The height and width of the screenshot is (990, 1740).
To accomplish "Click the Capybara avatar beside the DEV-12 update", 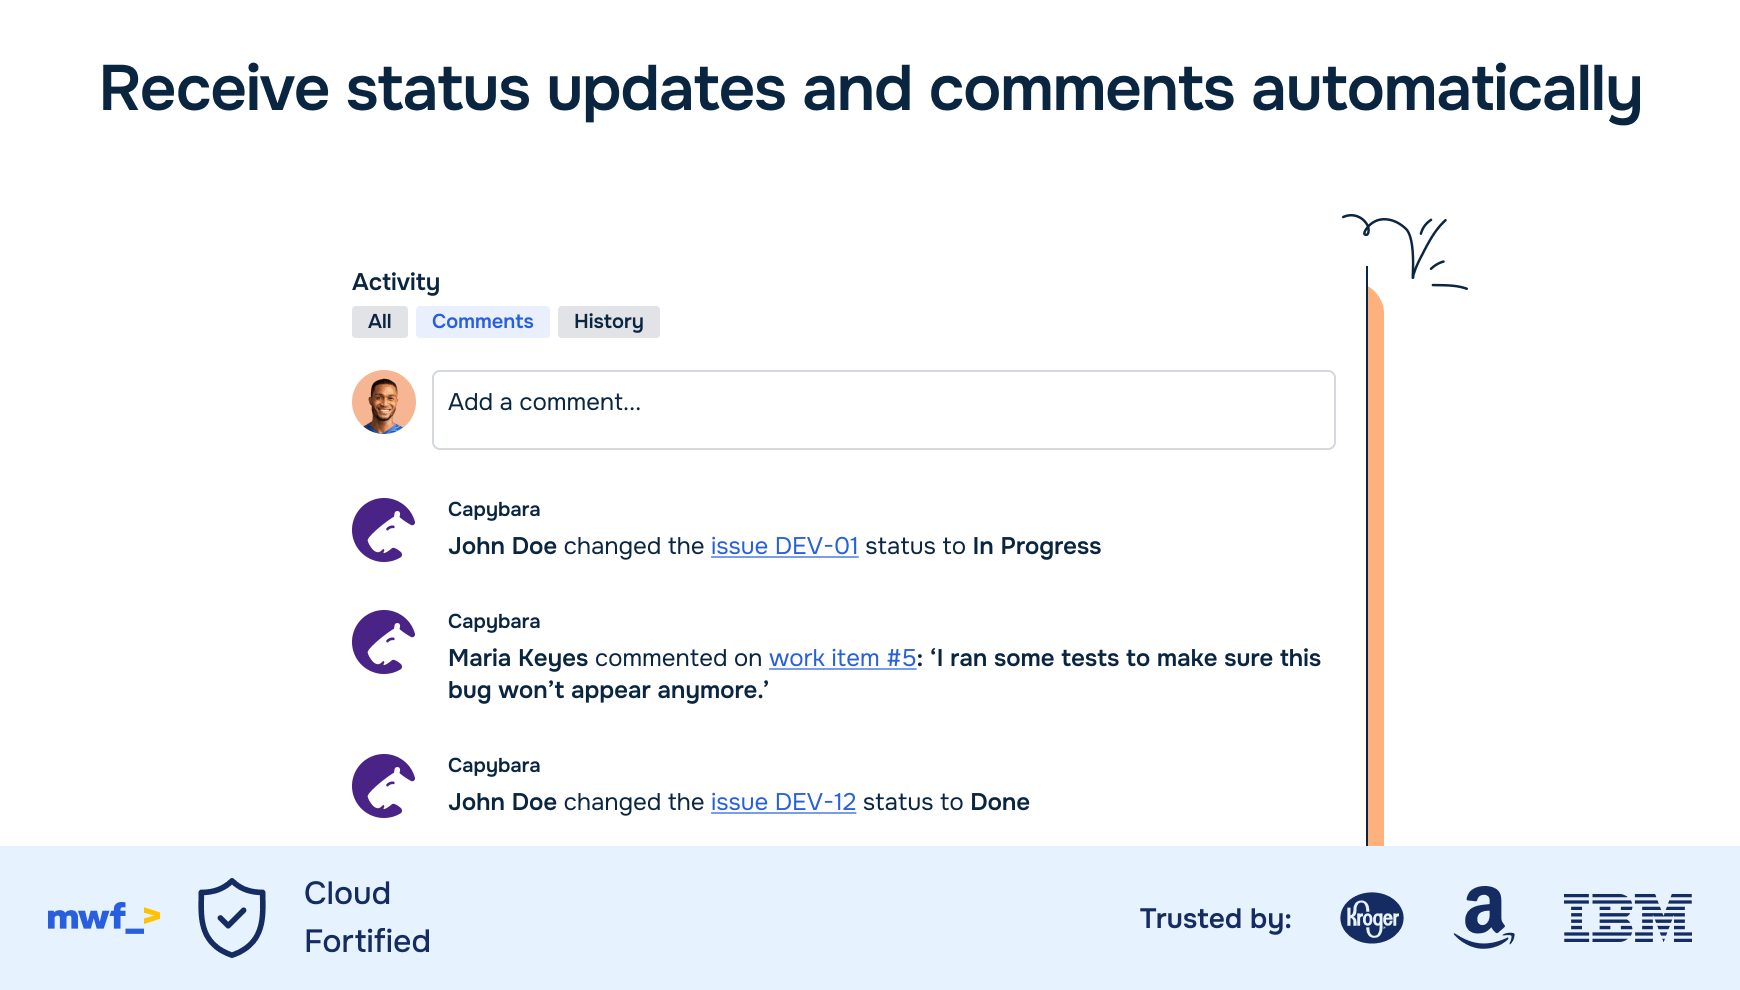I will 384,786.
